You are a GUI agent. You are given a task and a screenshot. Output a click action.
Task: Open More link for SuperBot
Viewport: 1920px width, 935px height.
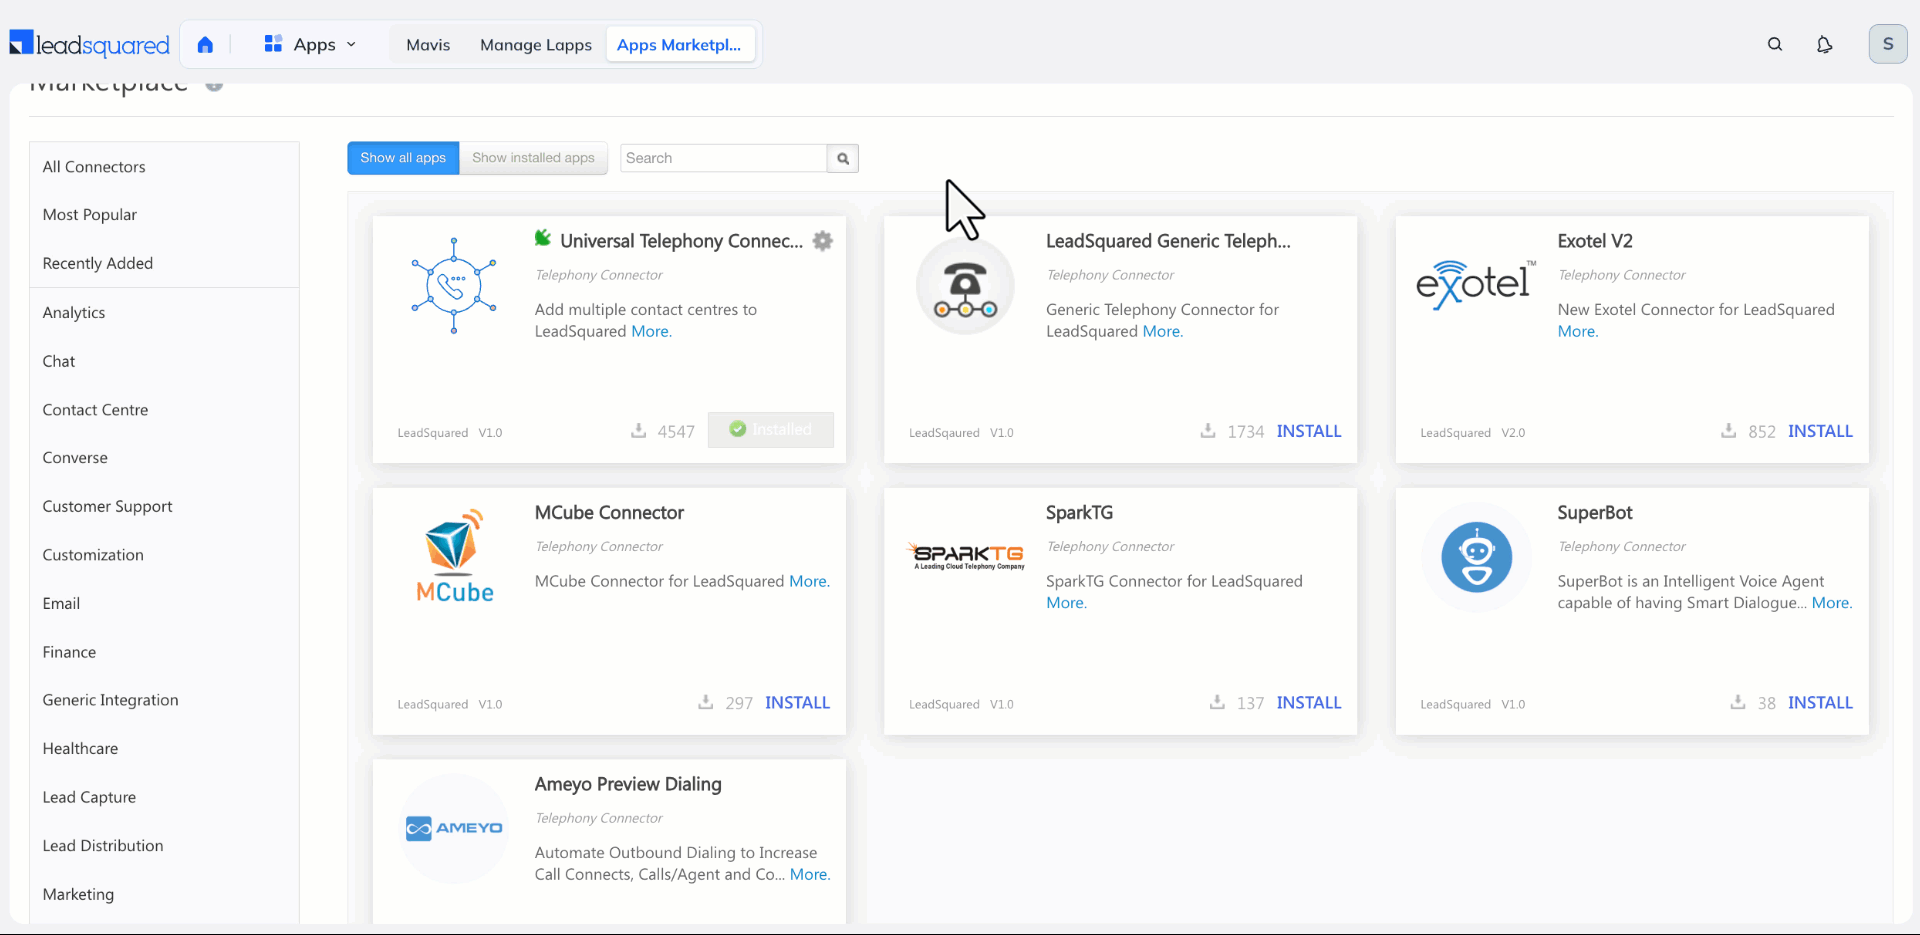[x=1832, y=603]
